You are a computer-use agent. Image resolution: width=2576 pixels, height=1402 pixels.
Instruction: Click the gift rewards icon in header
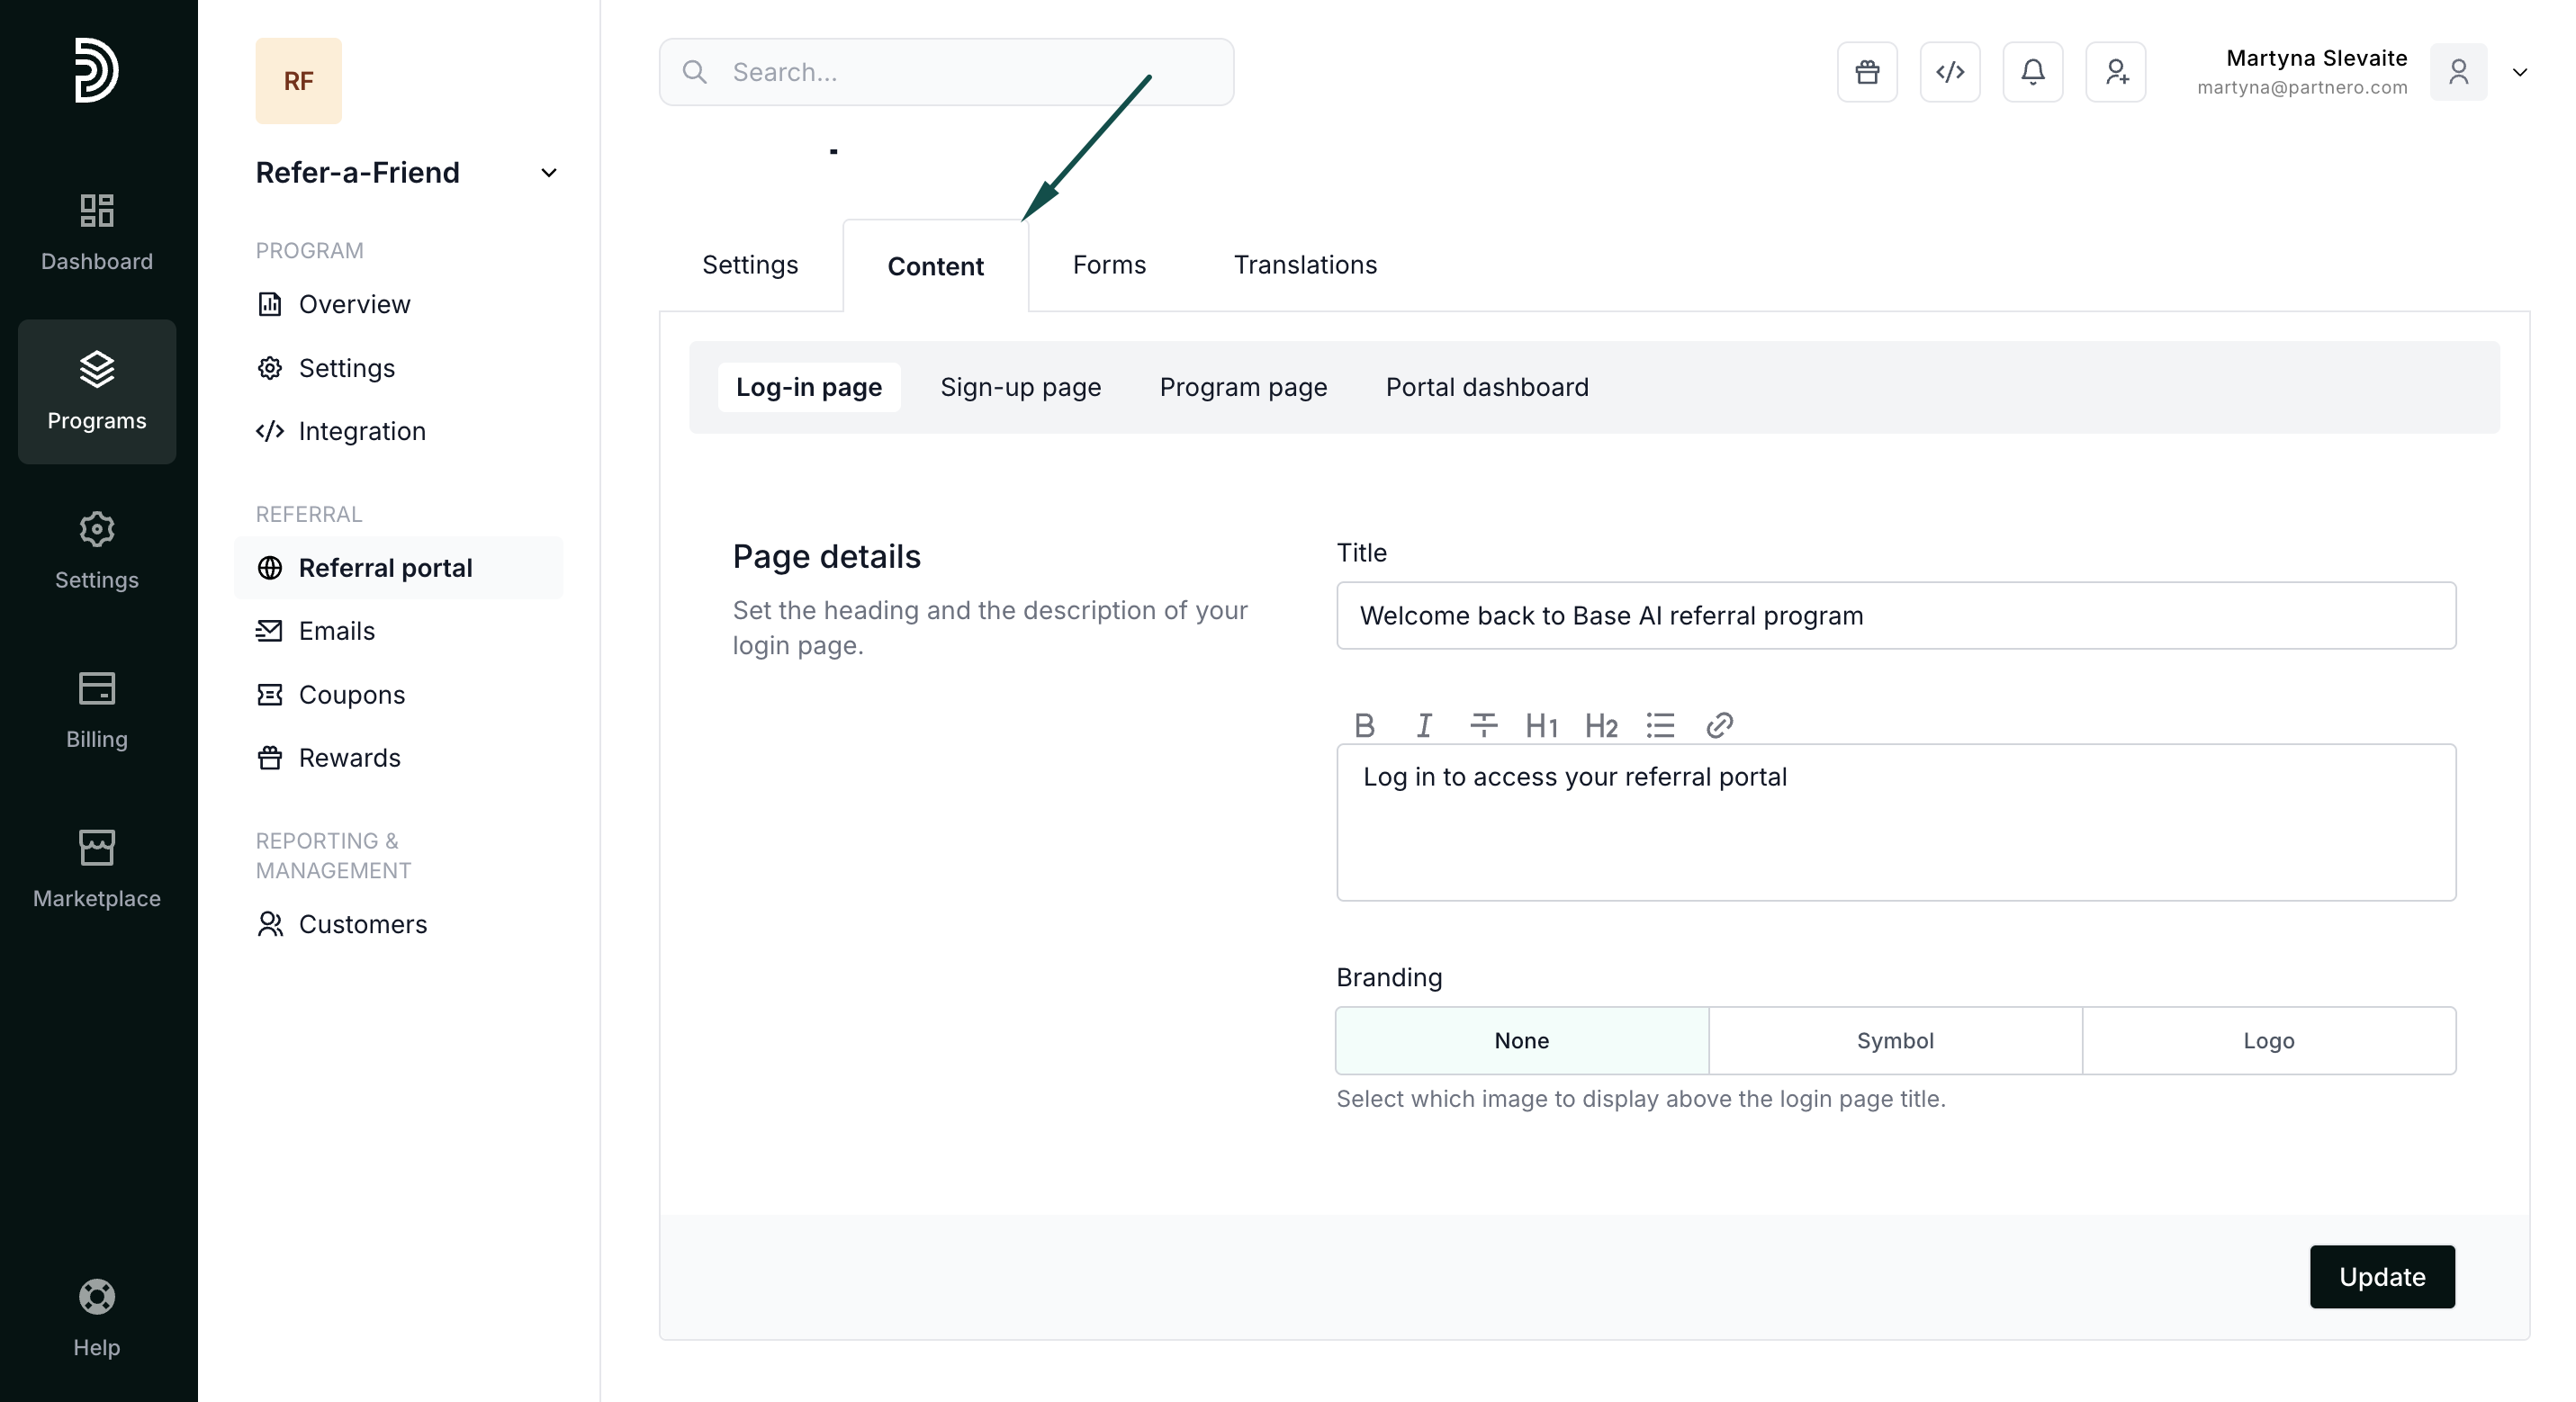tap(1867, 72)
